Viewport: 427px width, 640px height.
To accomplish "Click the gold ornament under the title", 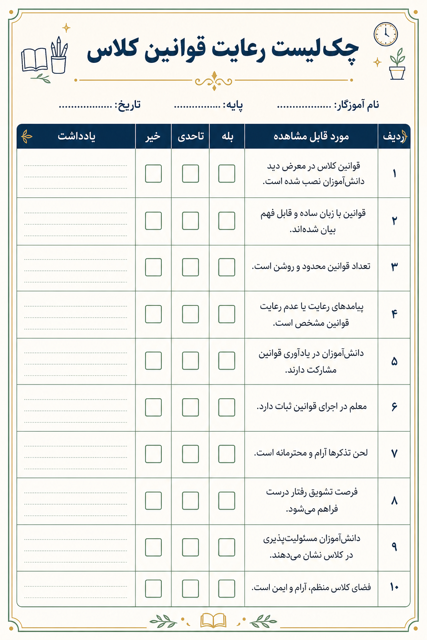I will (214, 80).
